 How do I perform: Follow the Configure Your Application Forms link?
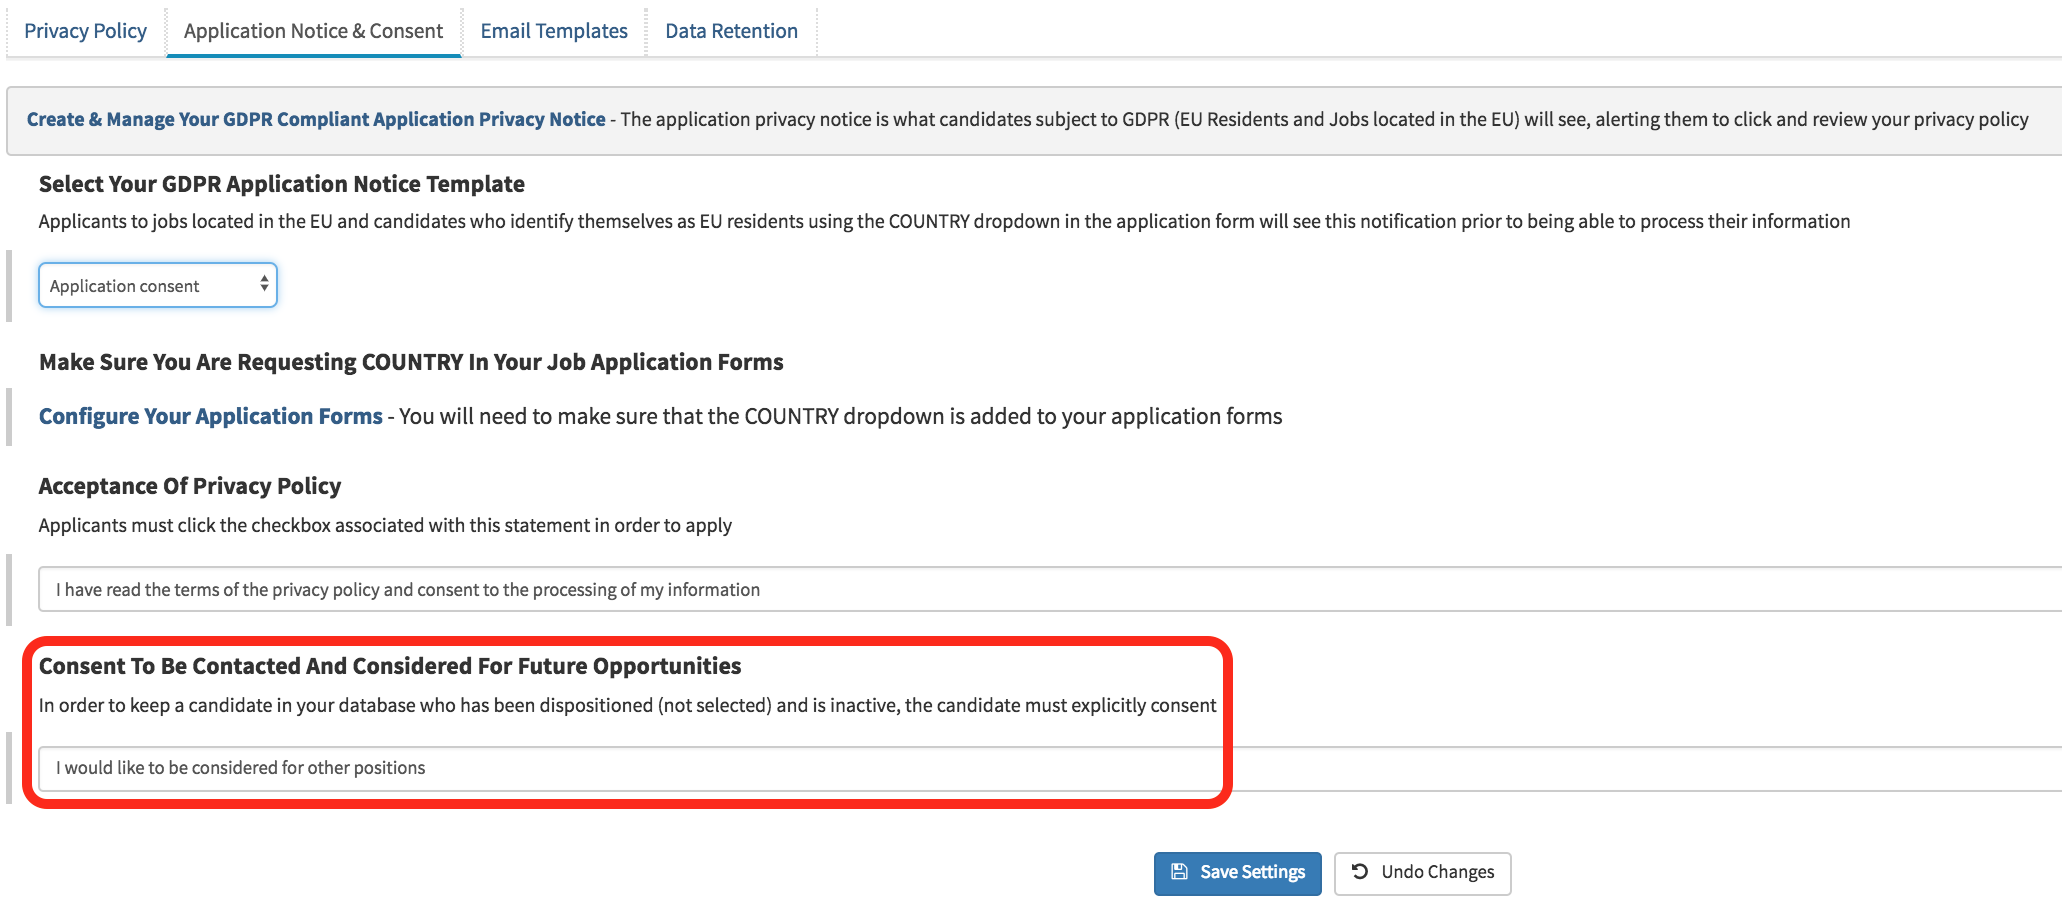point(211,416)
